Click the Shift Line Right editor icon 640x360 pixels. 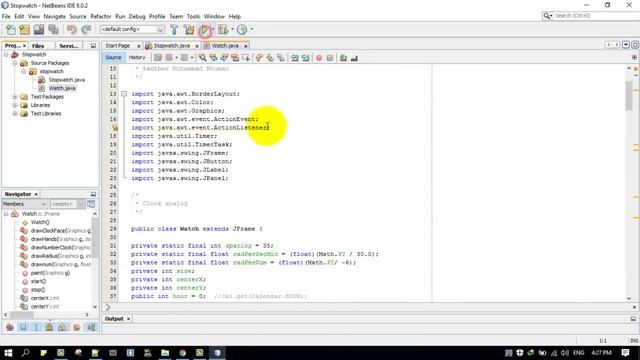tap(305, 58)
